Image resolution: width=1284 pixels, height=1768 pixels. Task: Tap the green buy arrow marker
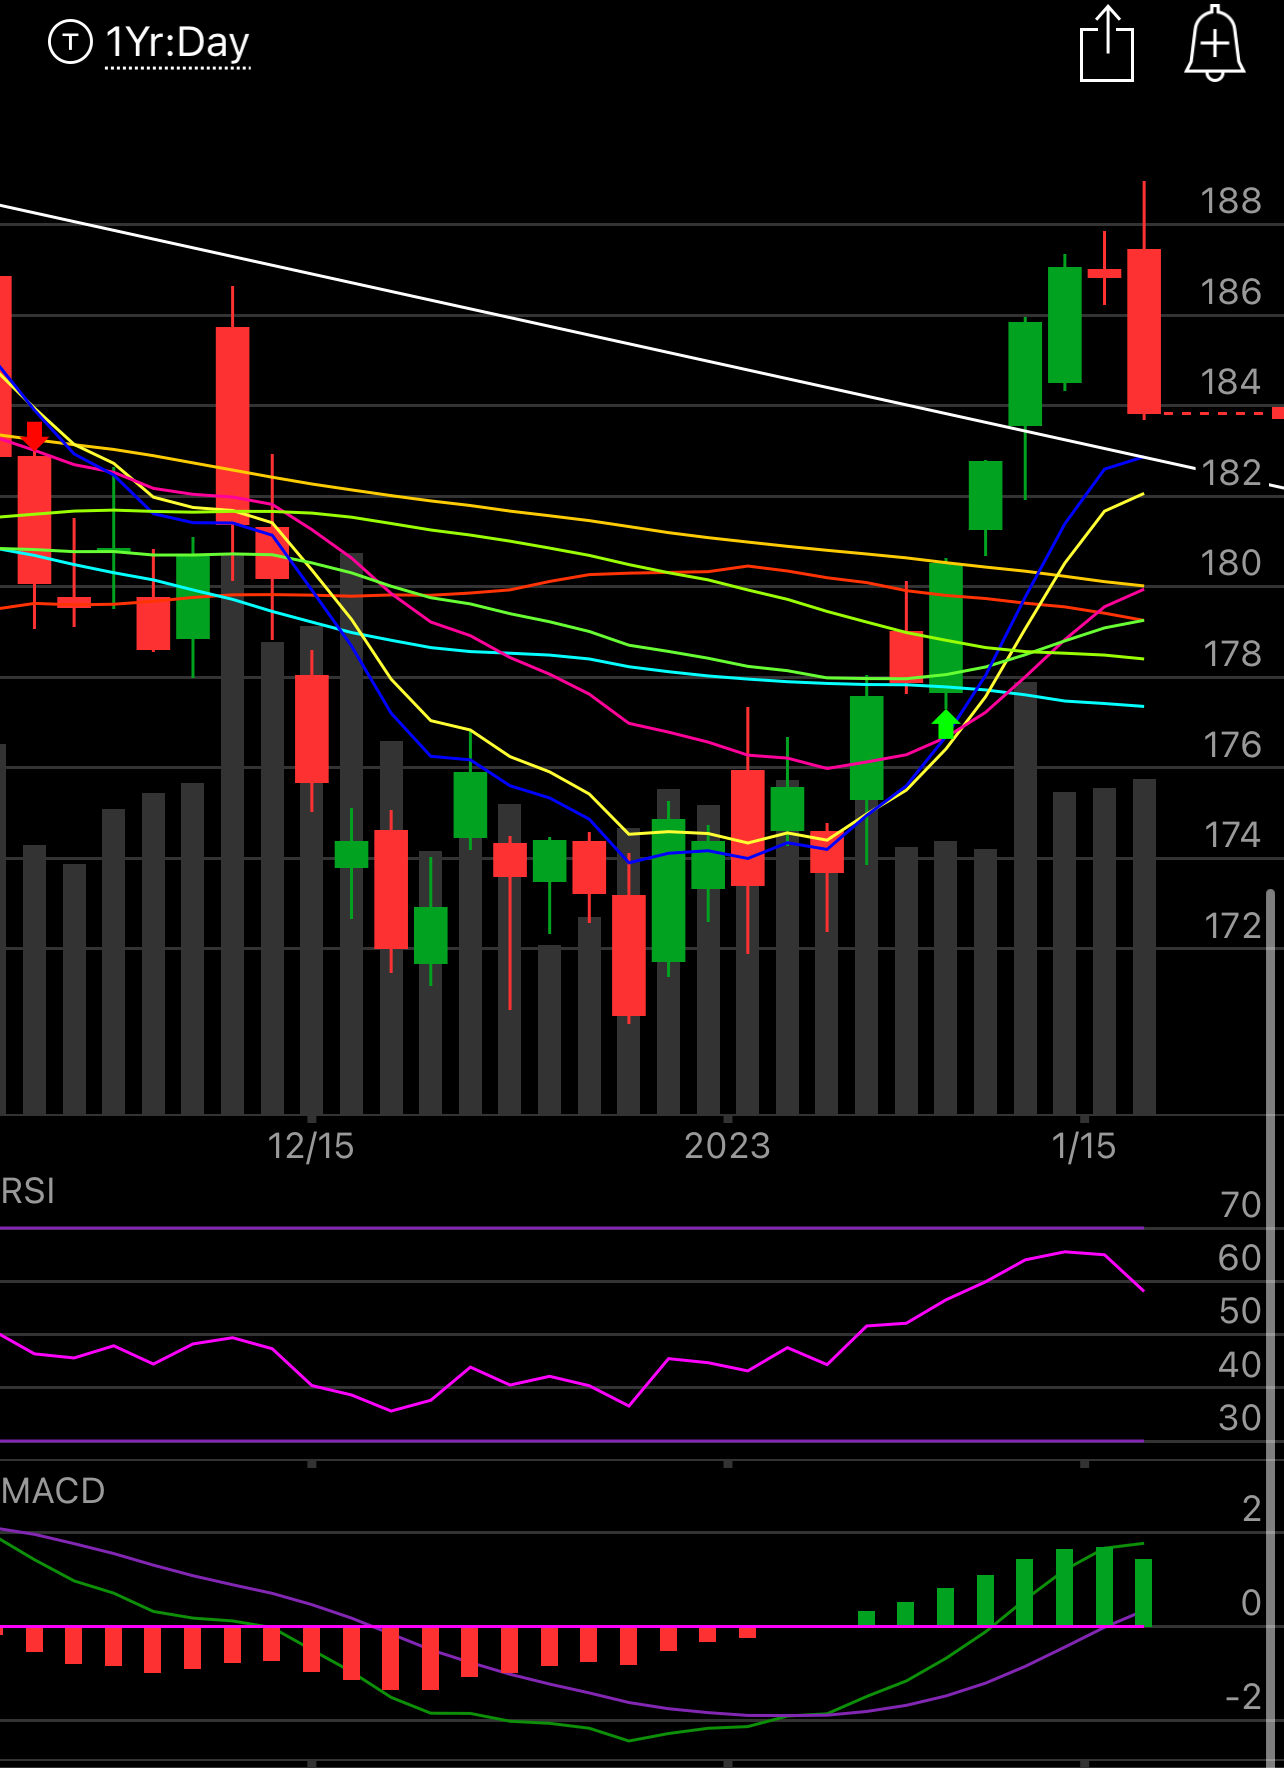coord(945,724)
